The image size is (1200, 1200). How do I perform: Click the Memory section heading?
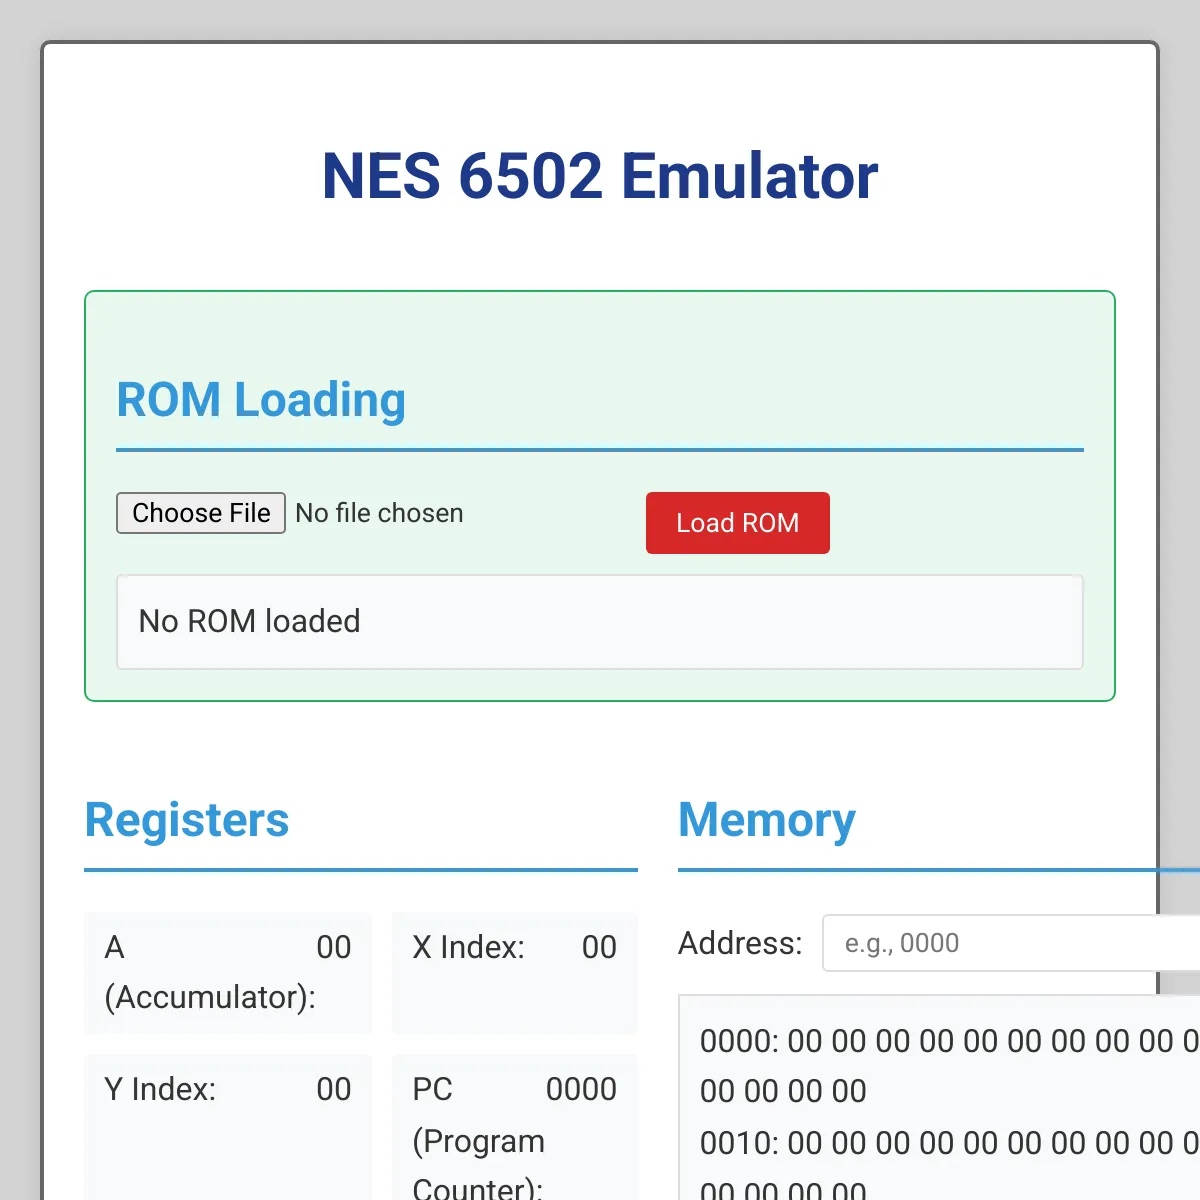click(x=766, y=820)
